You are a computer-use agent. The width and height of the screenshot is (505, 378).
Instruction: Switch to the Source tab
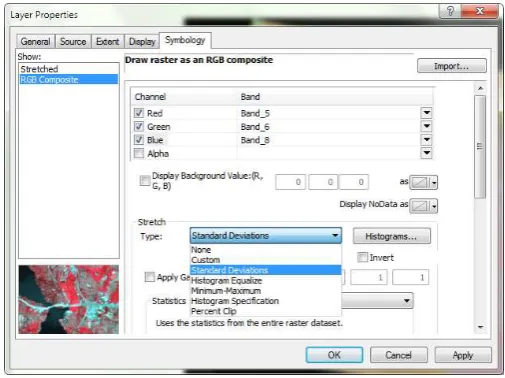(73, 42)
